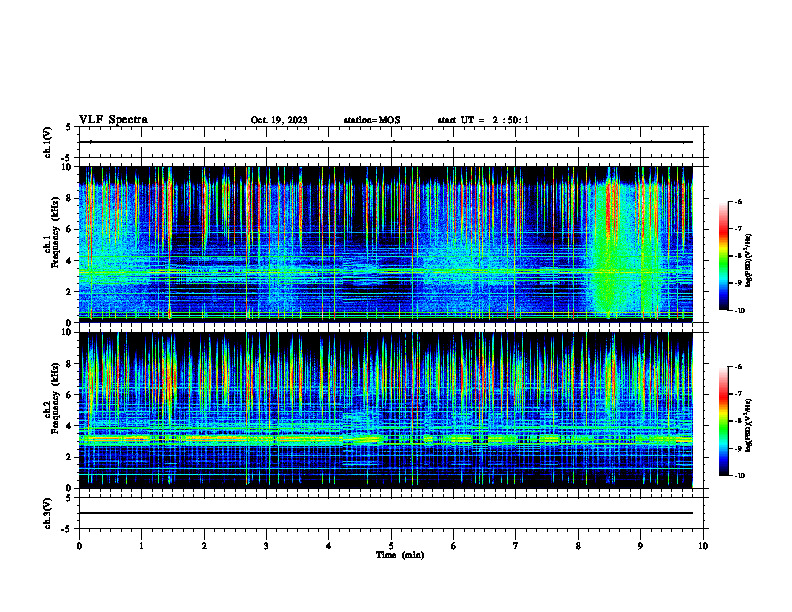Click the 'VLF Spectra' title text
792x612 pixels.
113,120
